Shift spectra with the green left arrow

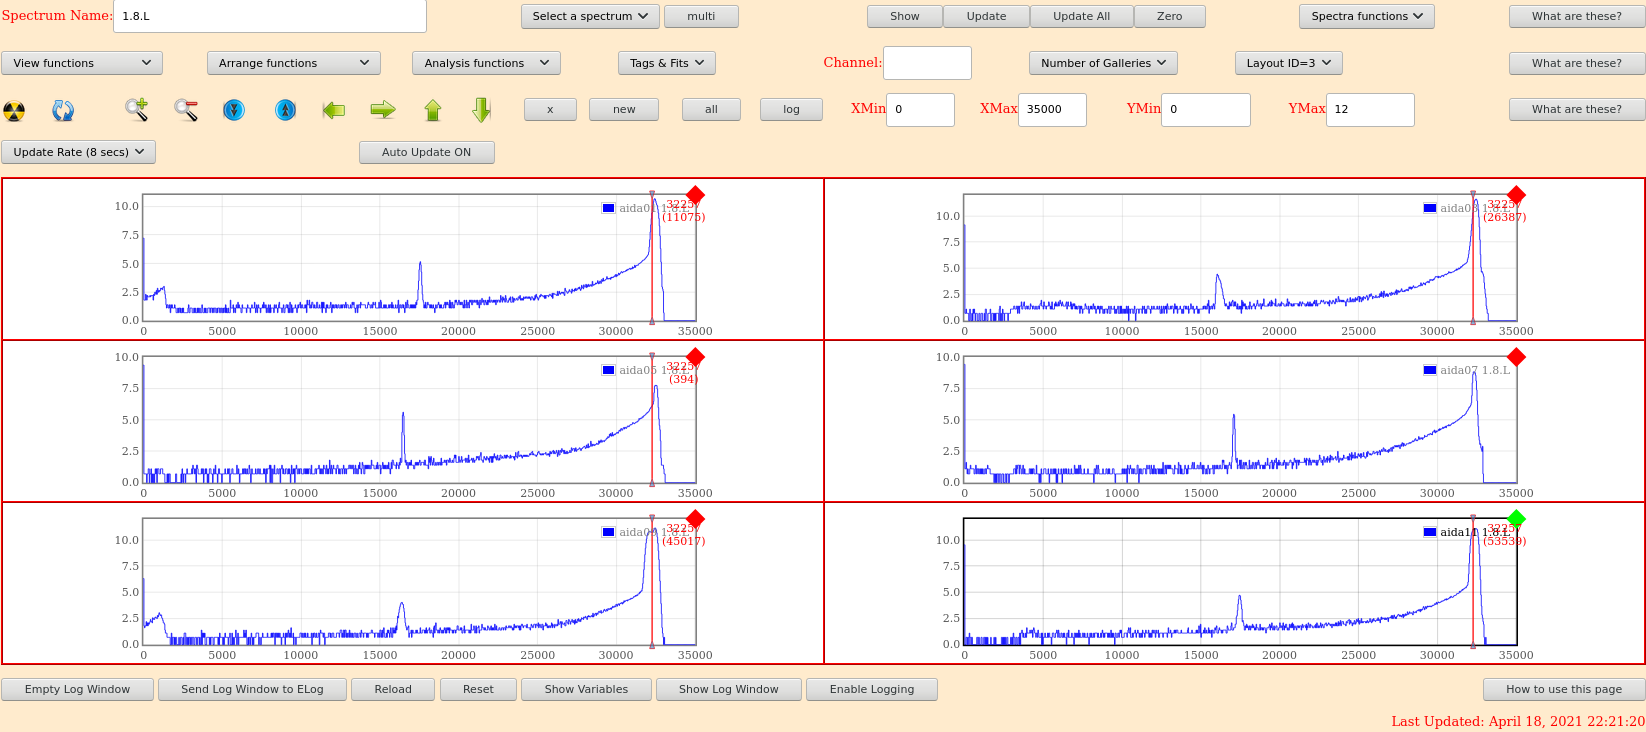click(334, 110)
